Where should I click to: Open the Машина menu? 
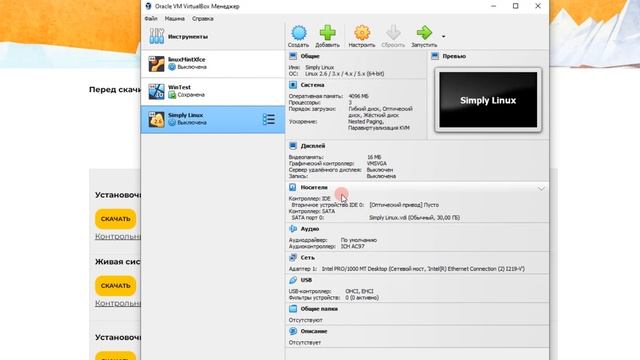[175, 19]
